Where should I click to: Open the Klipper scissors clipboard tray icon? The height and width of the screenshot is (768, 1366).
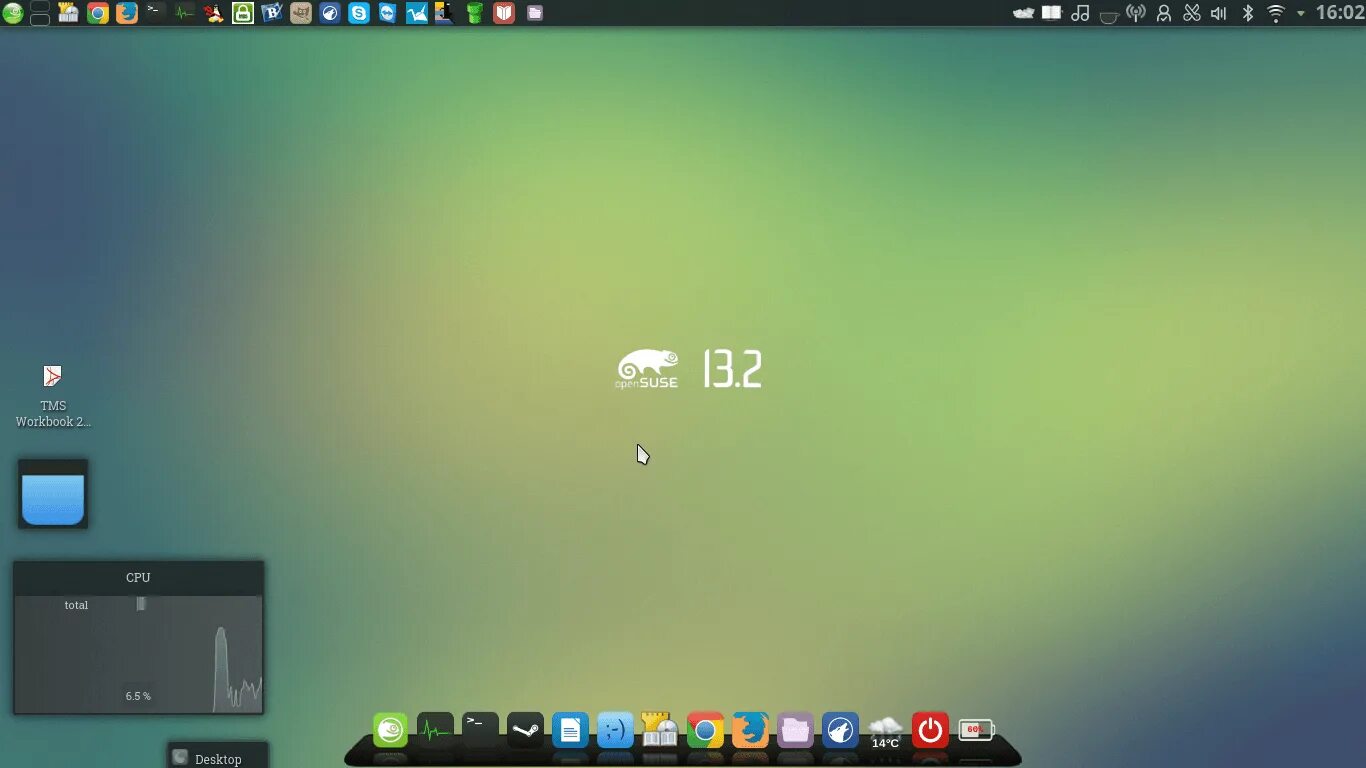tap(1192, 13)
